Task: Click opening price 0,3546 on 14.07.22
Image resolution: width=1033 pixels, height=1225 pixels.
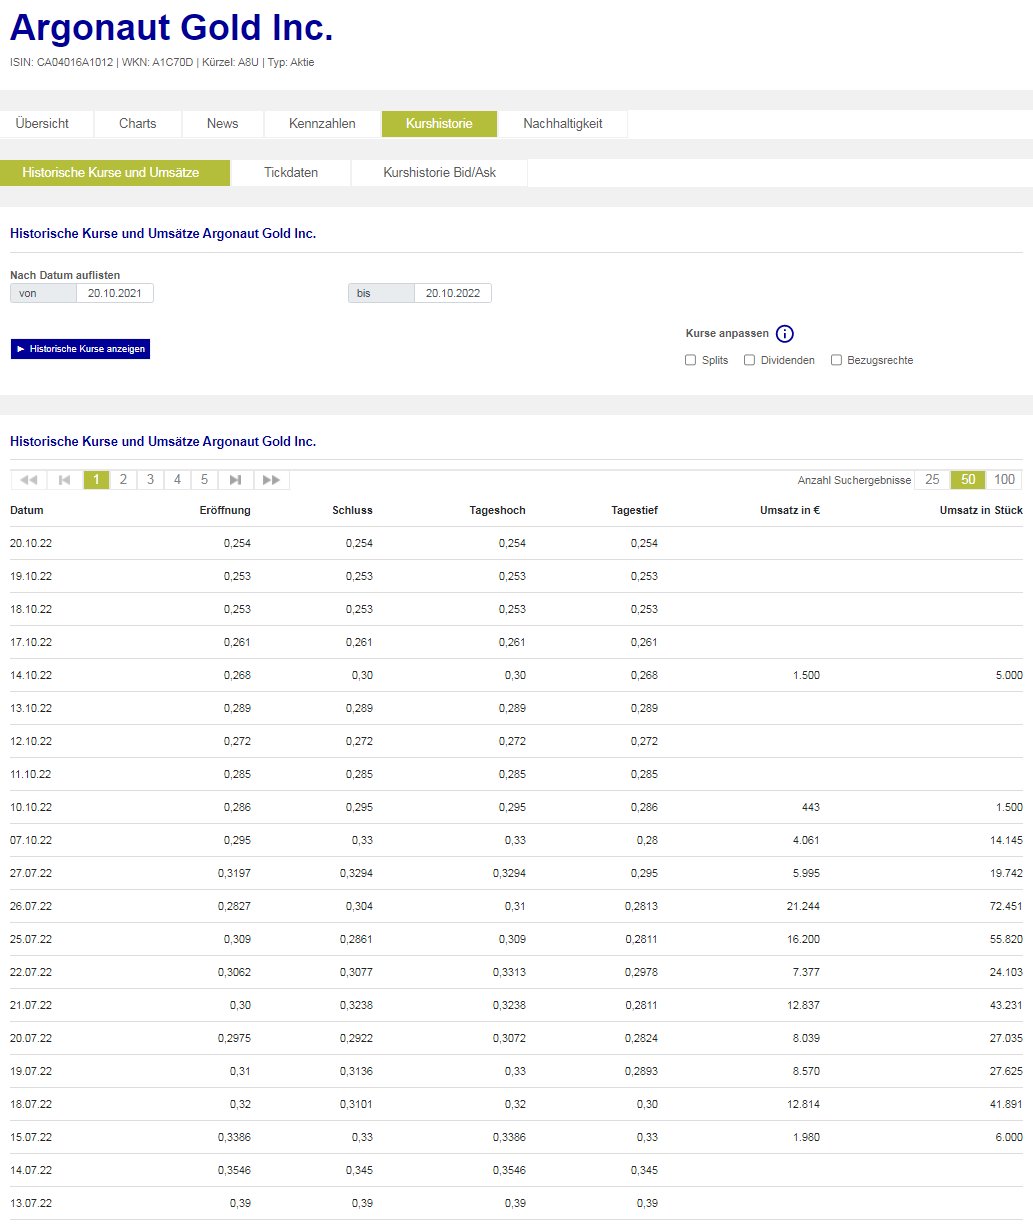Action: tap(234, 1170)
